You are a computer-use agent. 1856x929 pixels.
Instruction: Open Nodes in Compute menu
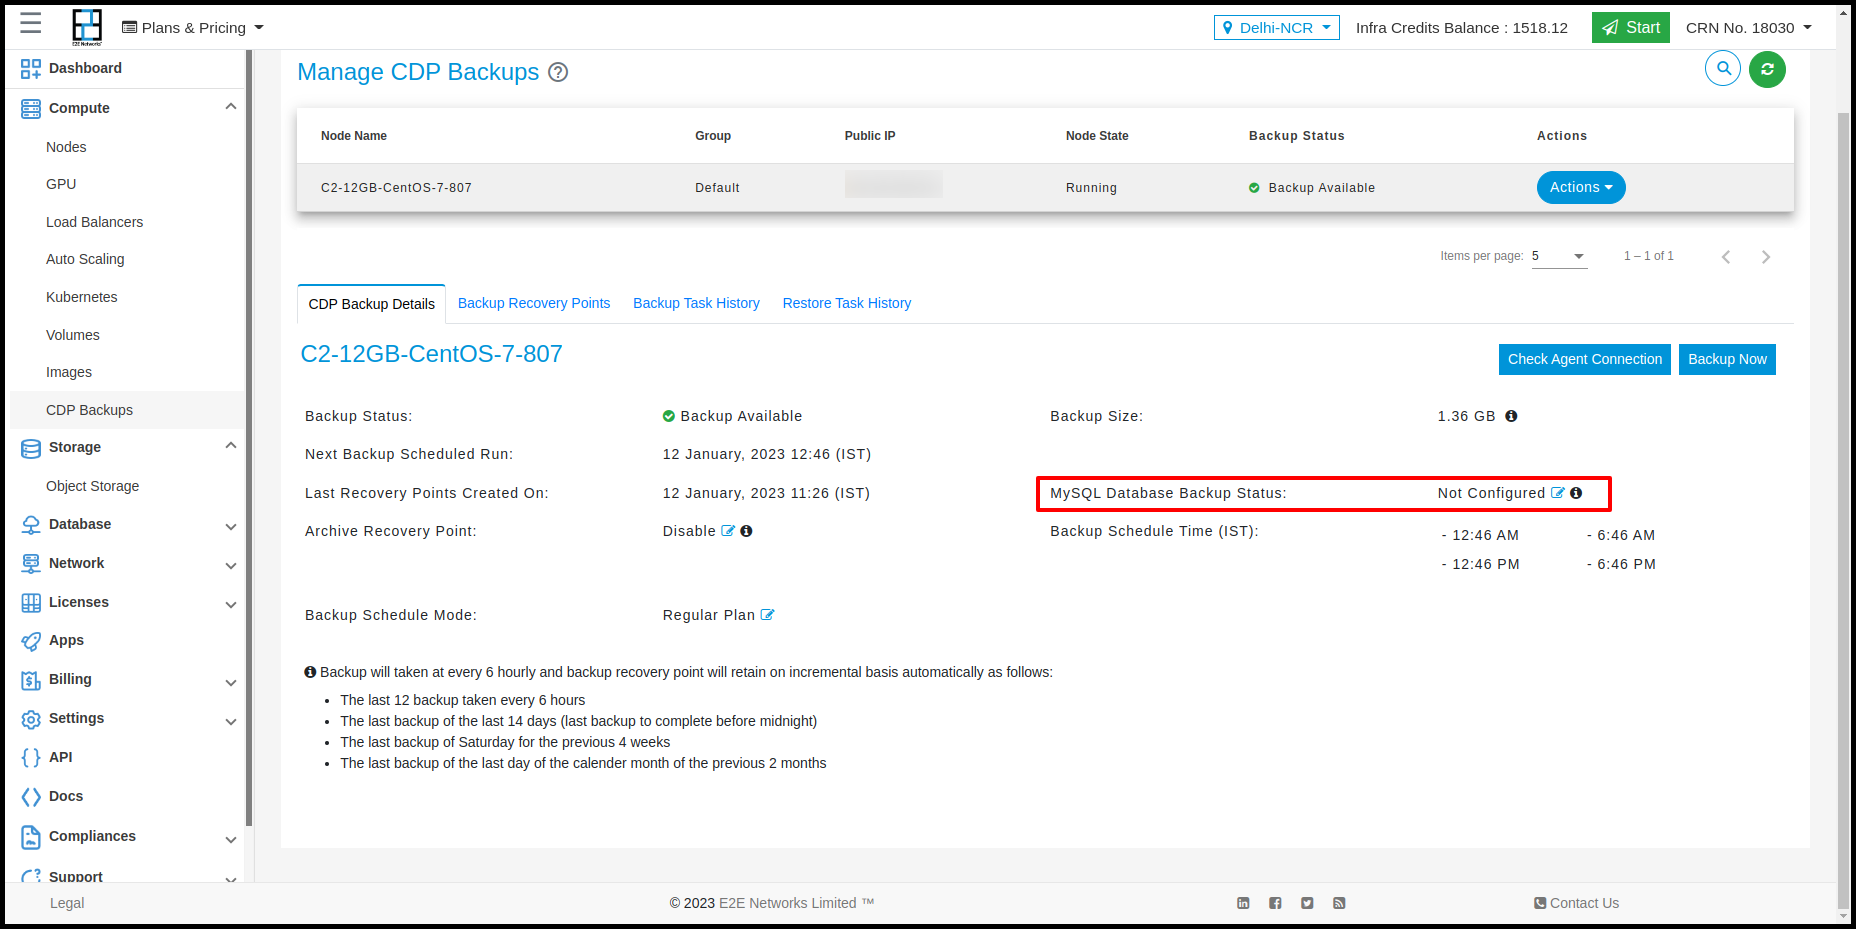[66, 147]
